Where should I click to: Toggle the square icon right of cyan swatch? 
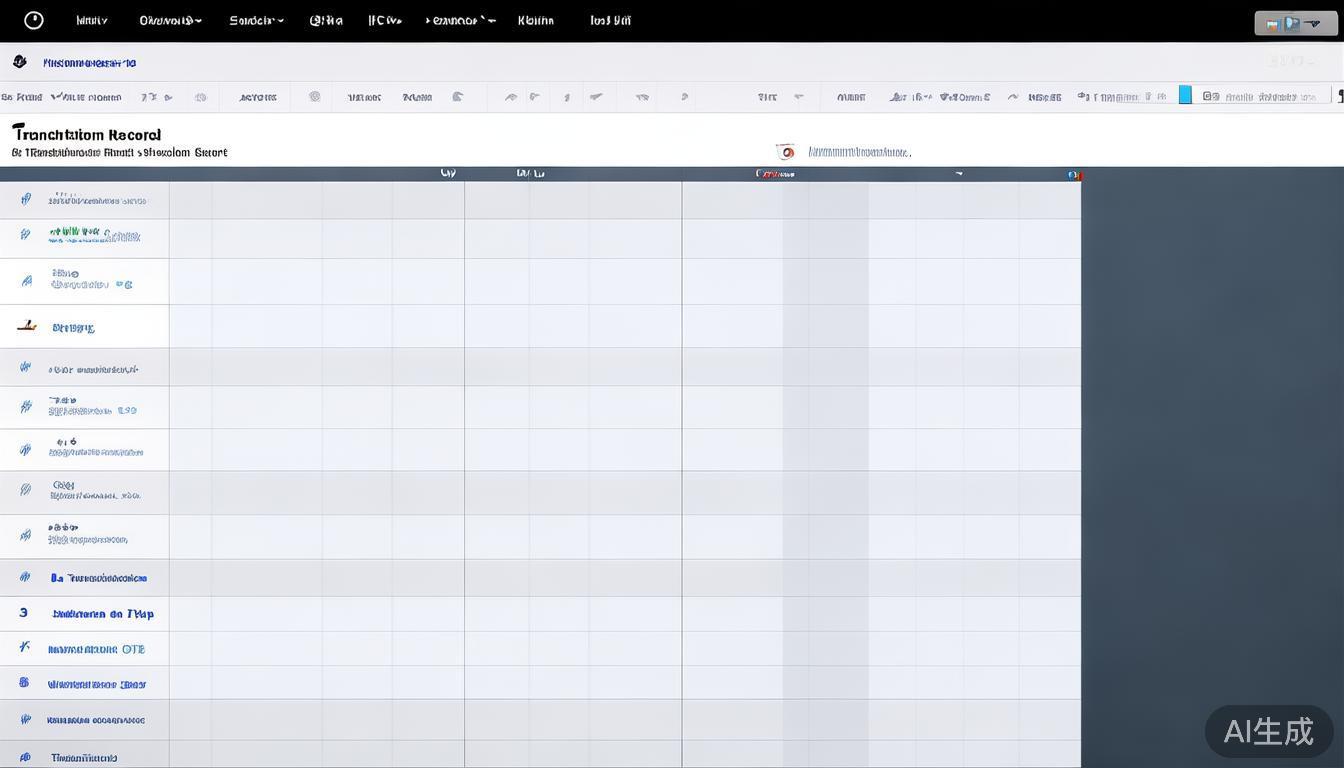click(1211, 97)
